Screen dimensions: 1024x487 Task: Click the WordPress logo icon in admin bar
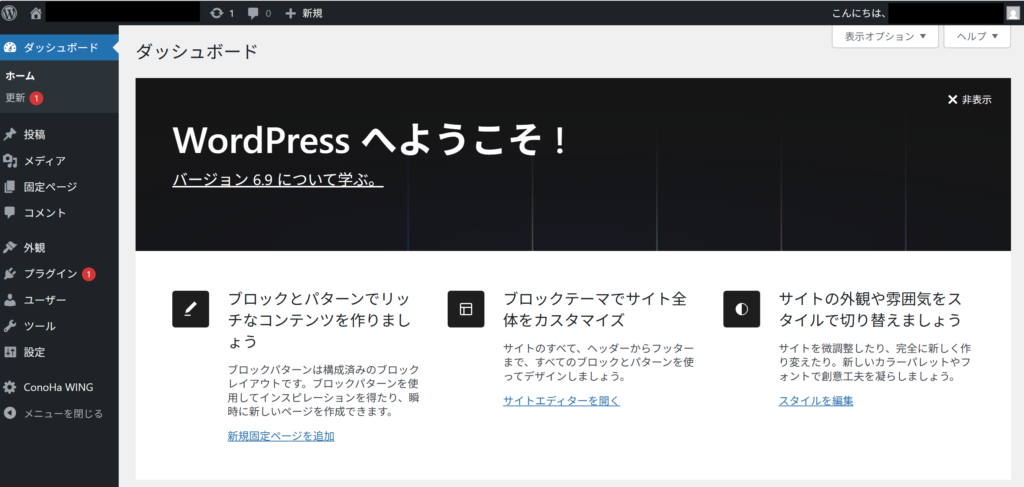click(10, 13)
